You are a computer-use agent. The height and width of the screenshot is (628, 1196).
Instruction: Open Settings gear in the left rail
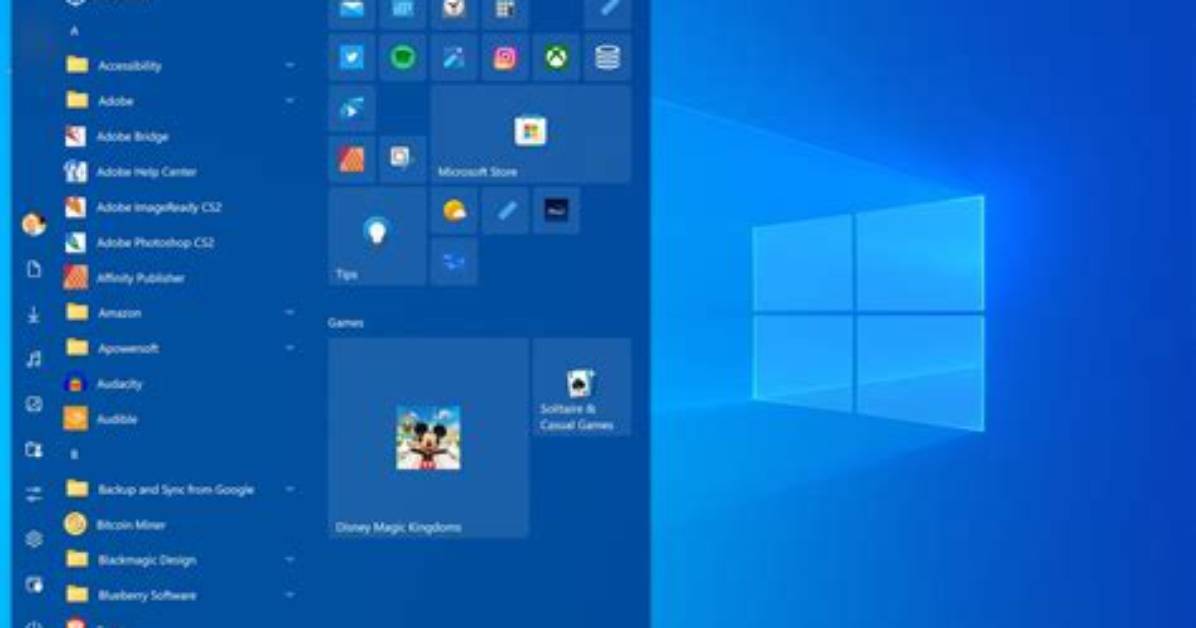point(34,539)
